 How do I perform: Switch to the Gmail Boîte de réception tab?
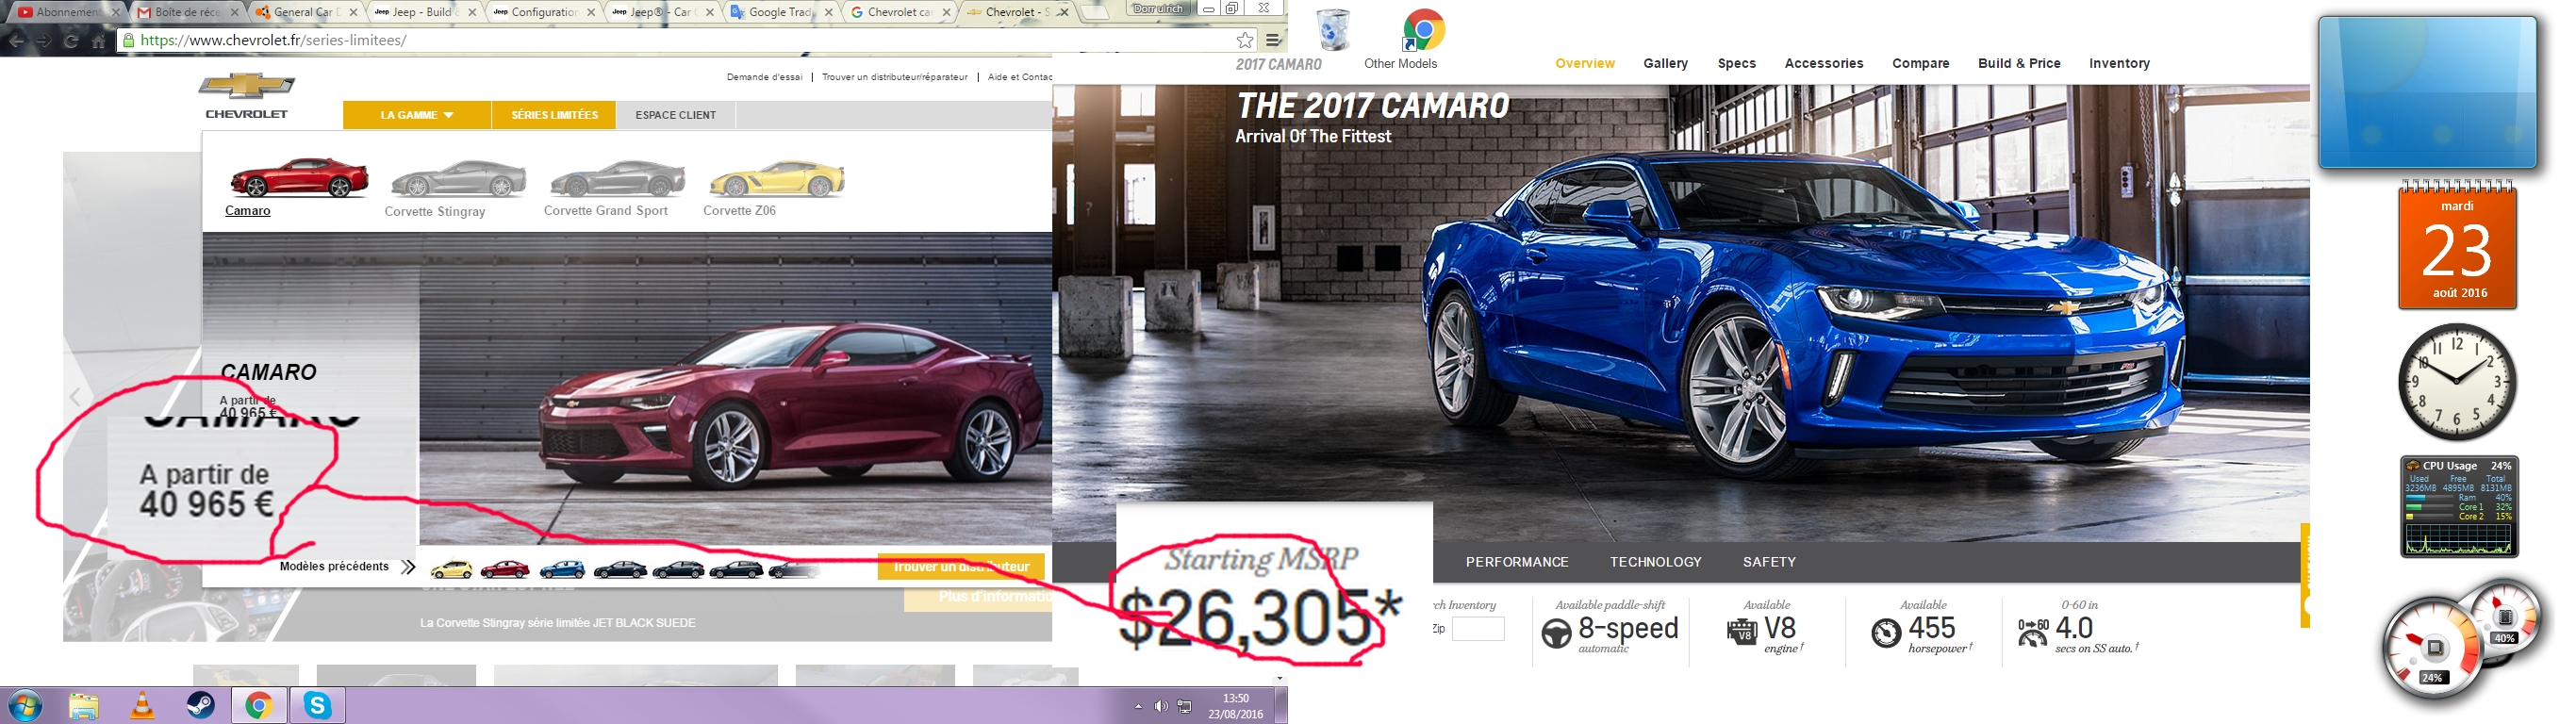point(188,12)
